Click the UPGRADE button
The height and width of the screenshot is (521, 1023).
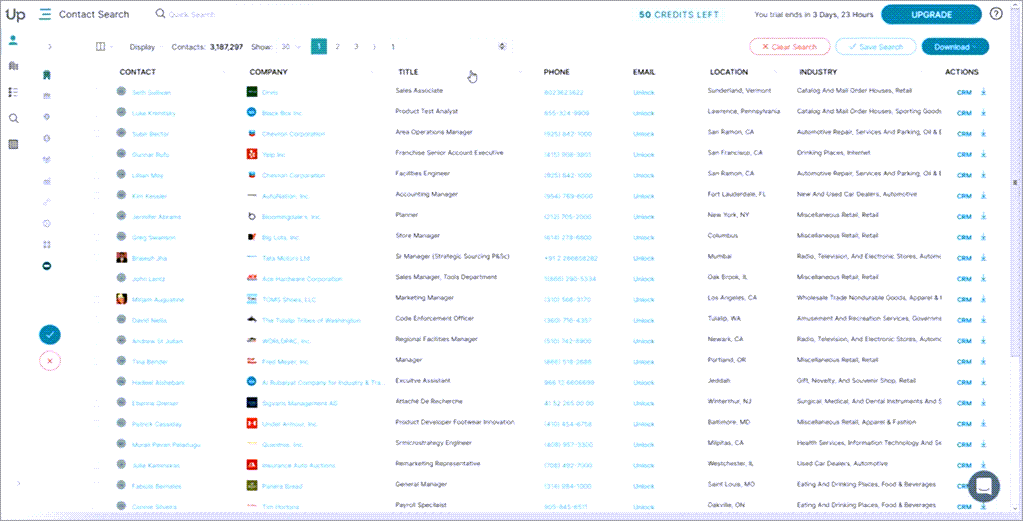[931, 15]
